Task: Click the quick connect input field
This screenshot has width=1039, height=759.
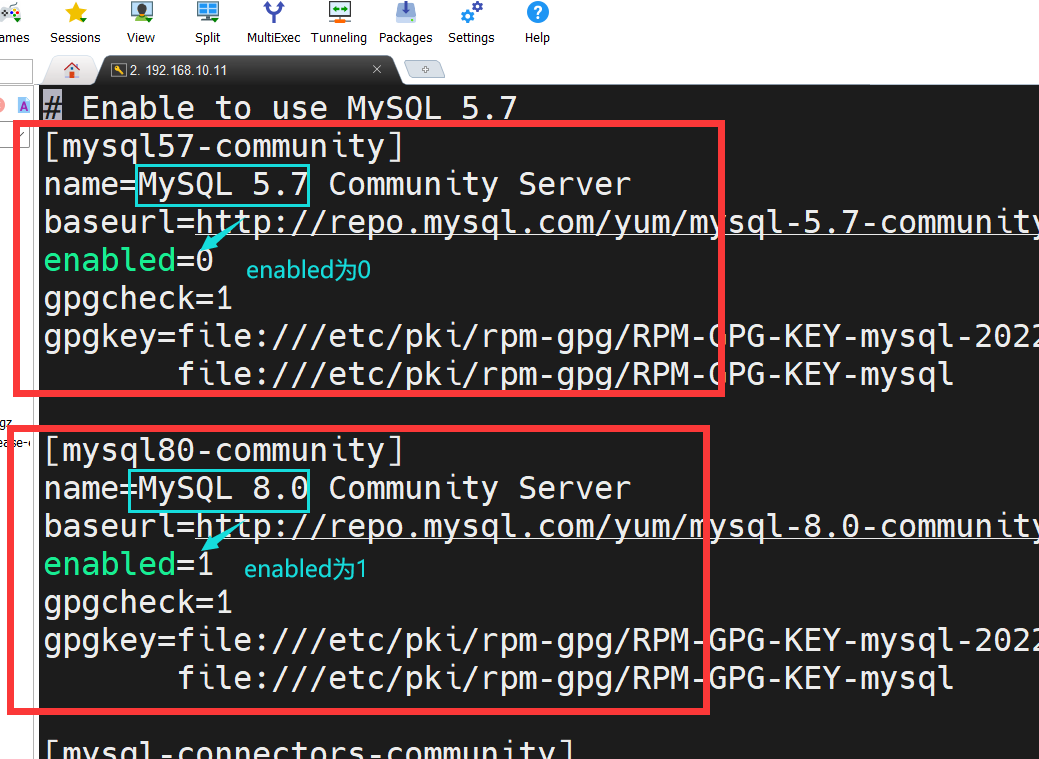Action: coord(16,70)
